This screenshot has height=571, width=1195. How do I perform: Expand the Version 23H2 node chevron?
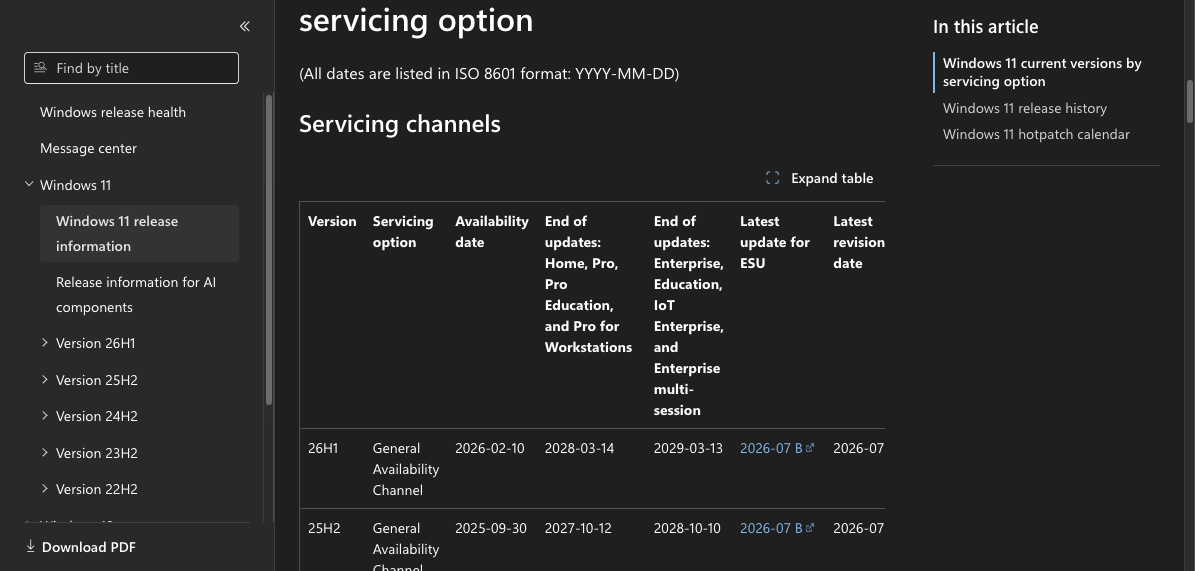(x=45, y=452)
